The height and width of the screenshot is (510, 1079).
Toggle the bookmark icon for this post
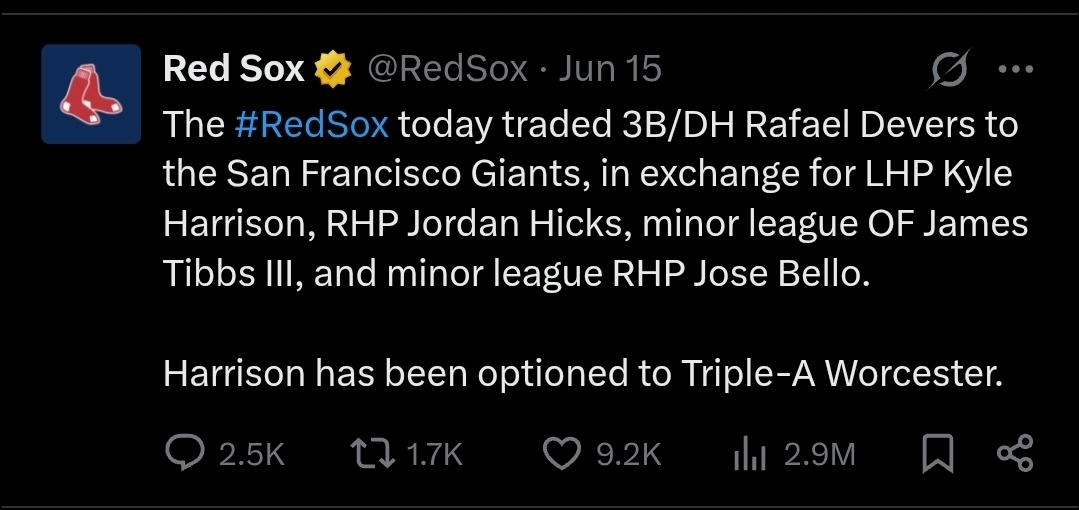pyautogui.click(x=937, y=454)
